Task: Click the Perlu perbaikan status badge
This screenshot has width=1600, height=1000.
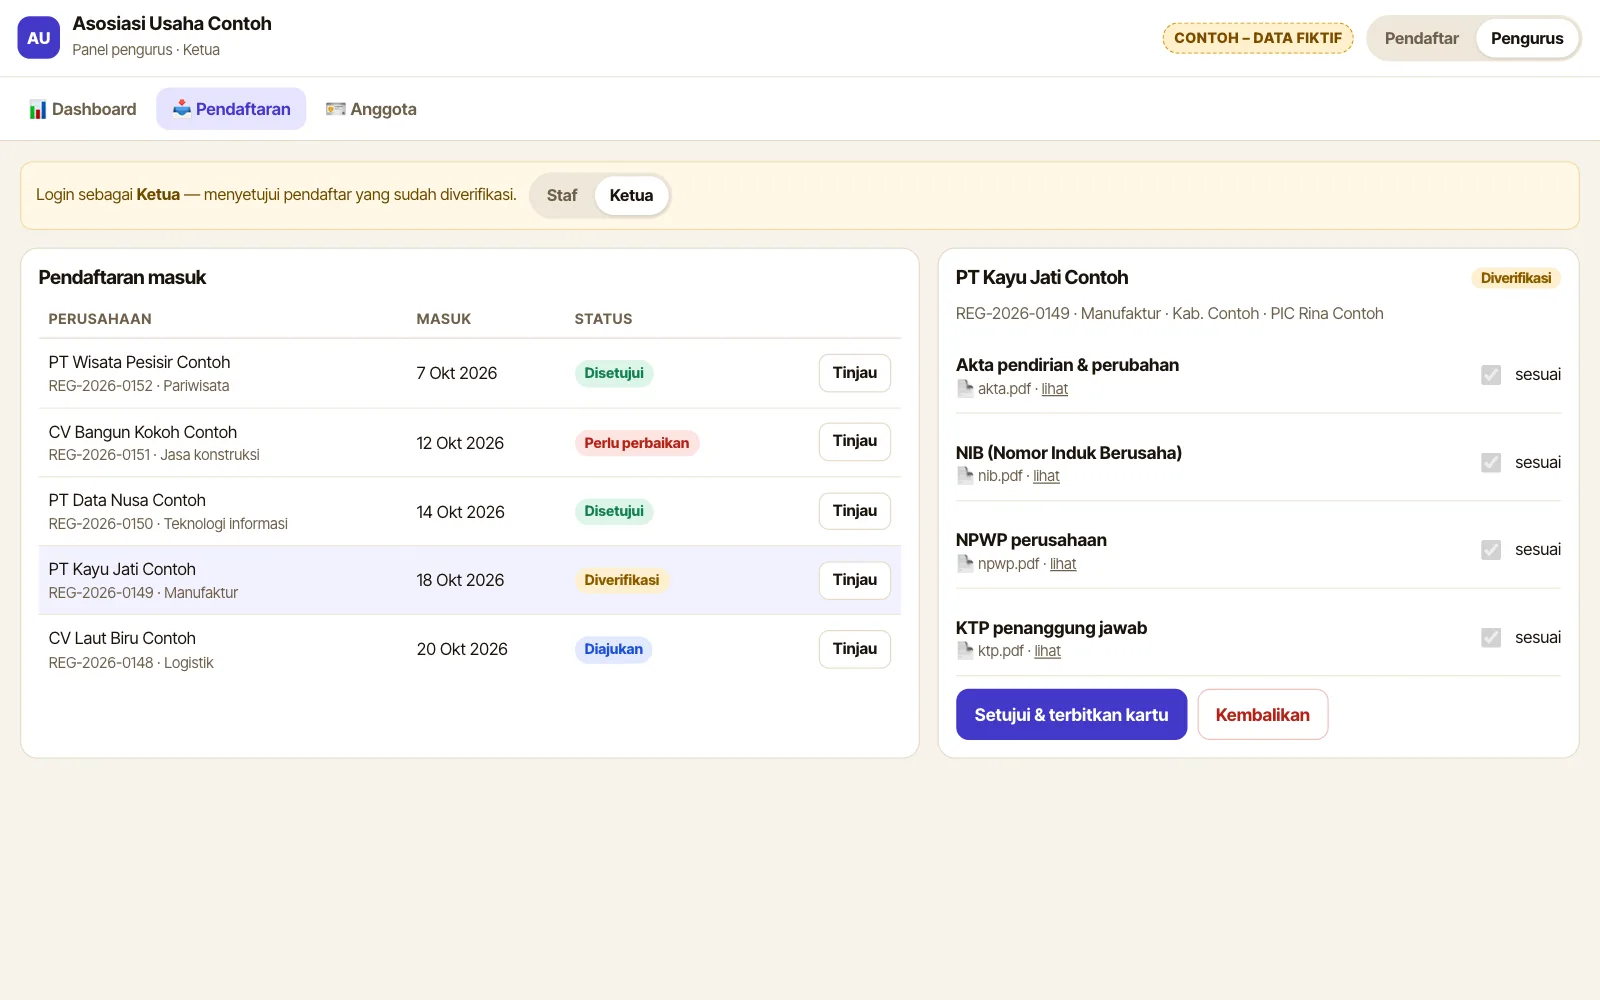Action: point(637,443)
